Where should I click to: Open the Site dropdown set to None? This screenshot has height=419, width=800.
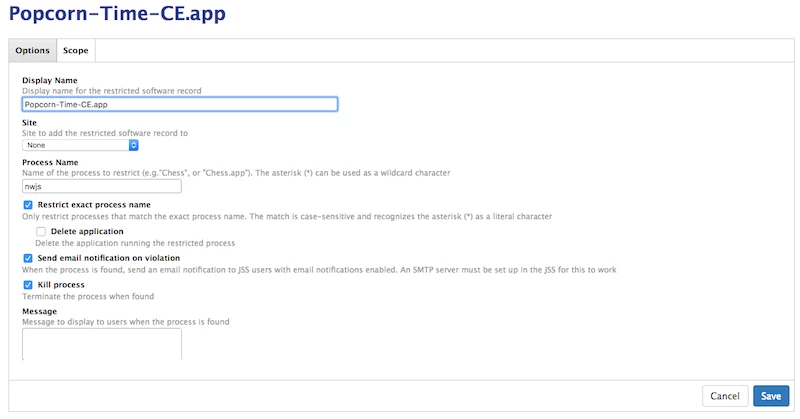(80, 145)
